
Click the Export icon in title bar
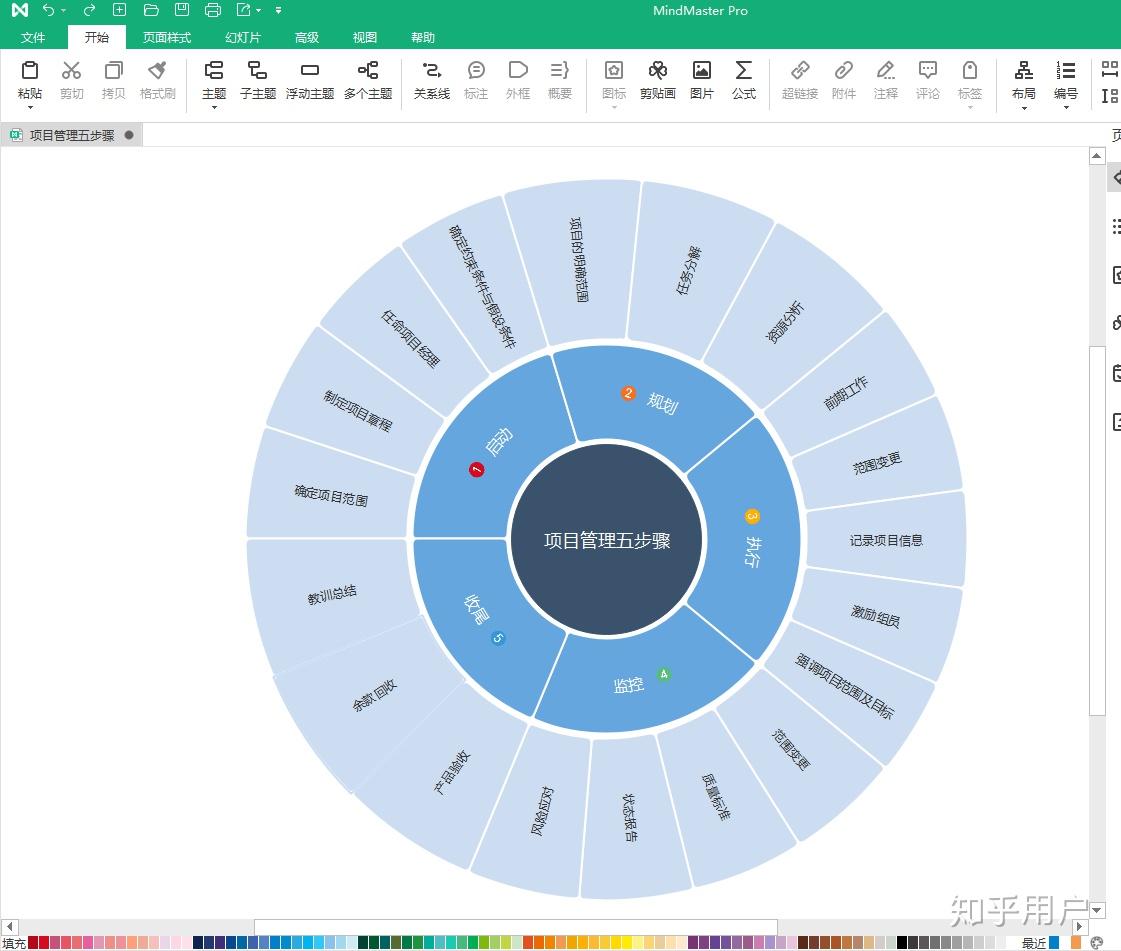point(244,10)
